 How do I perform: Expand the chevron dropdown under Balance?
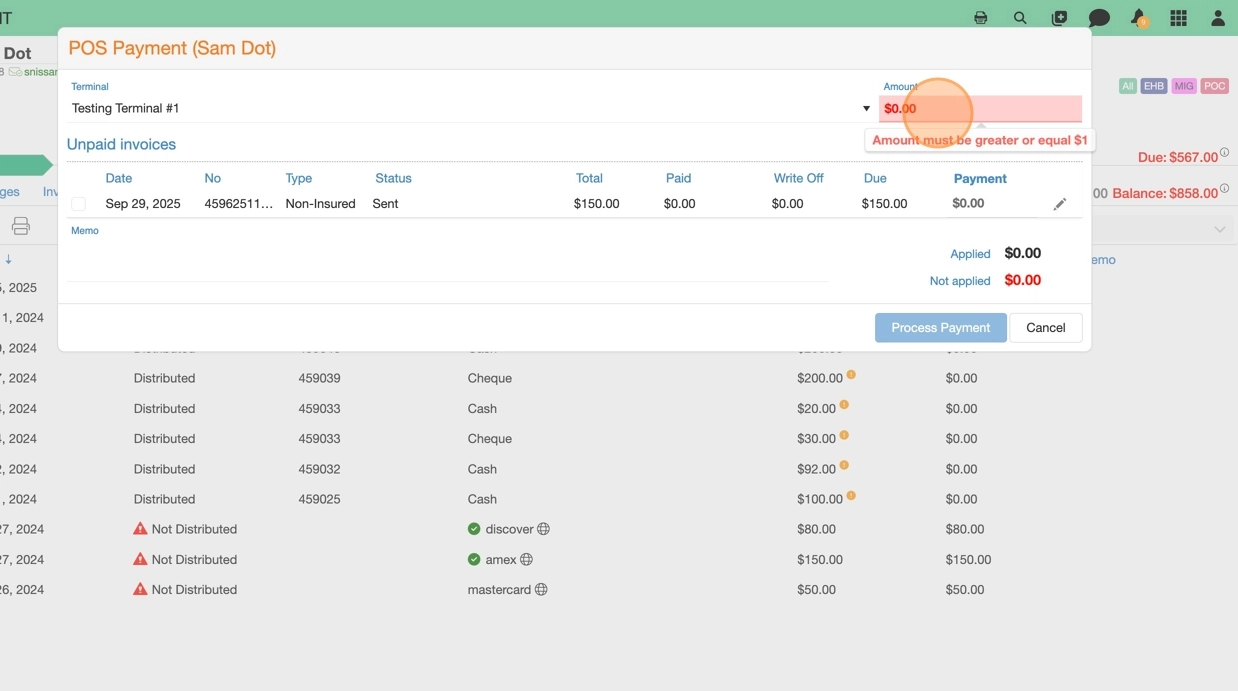[1219, 230]
